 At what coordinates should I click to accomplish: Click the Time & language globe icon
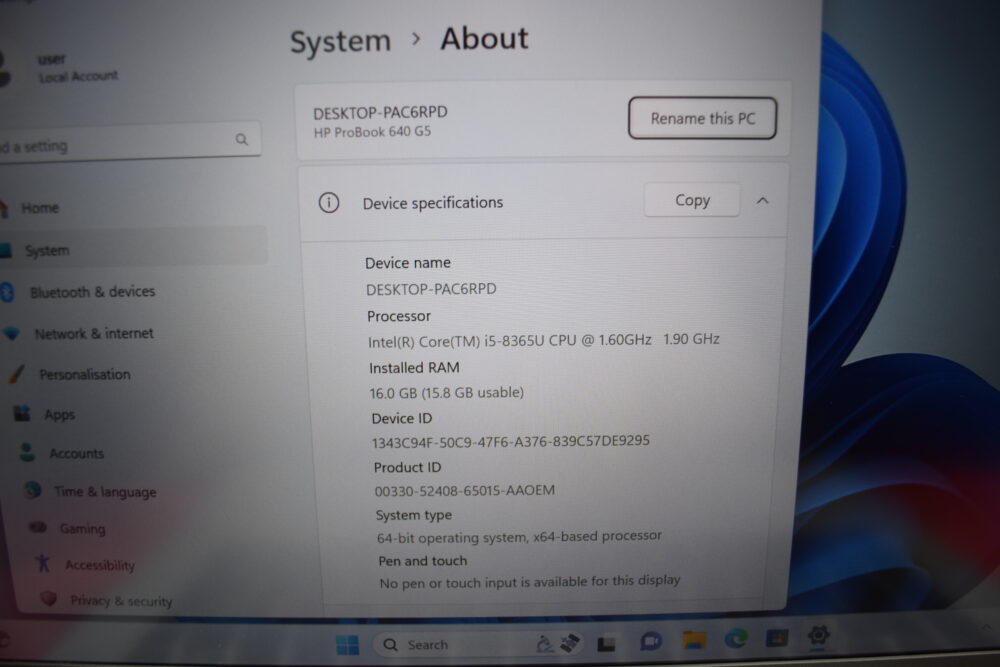coord(33,490)
